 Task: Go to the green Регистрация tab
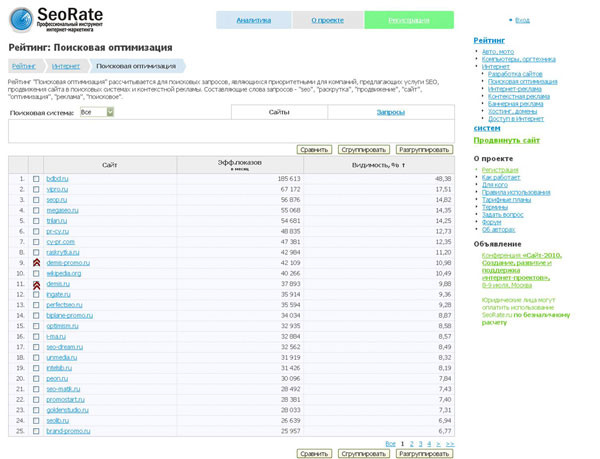(x=409, y=20)
